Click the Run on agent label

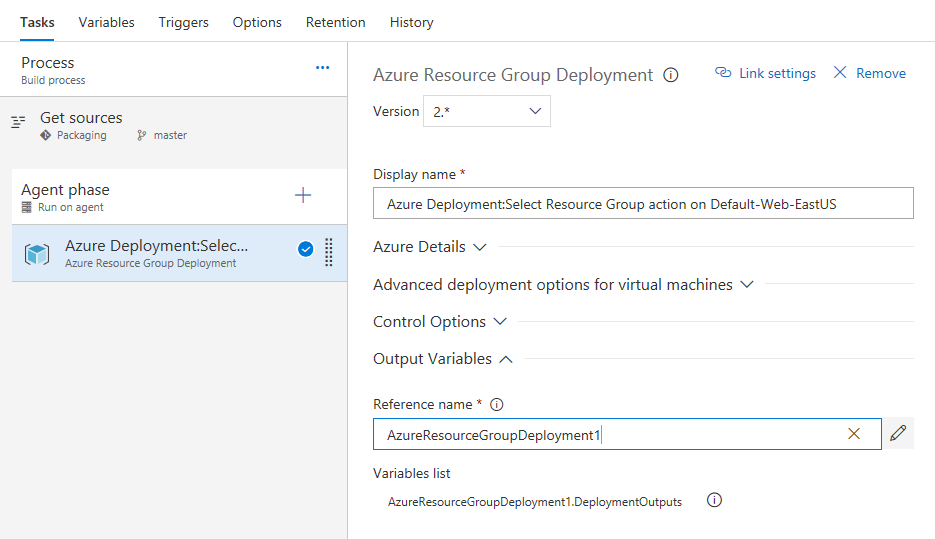click(71, 207)
